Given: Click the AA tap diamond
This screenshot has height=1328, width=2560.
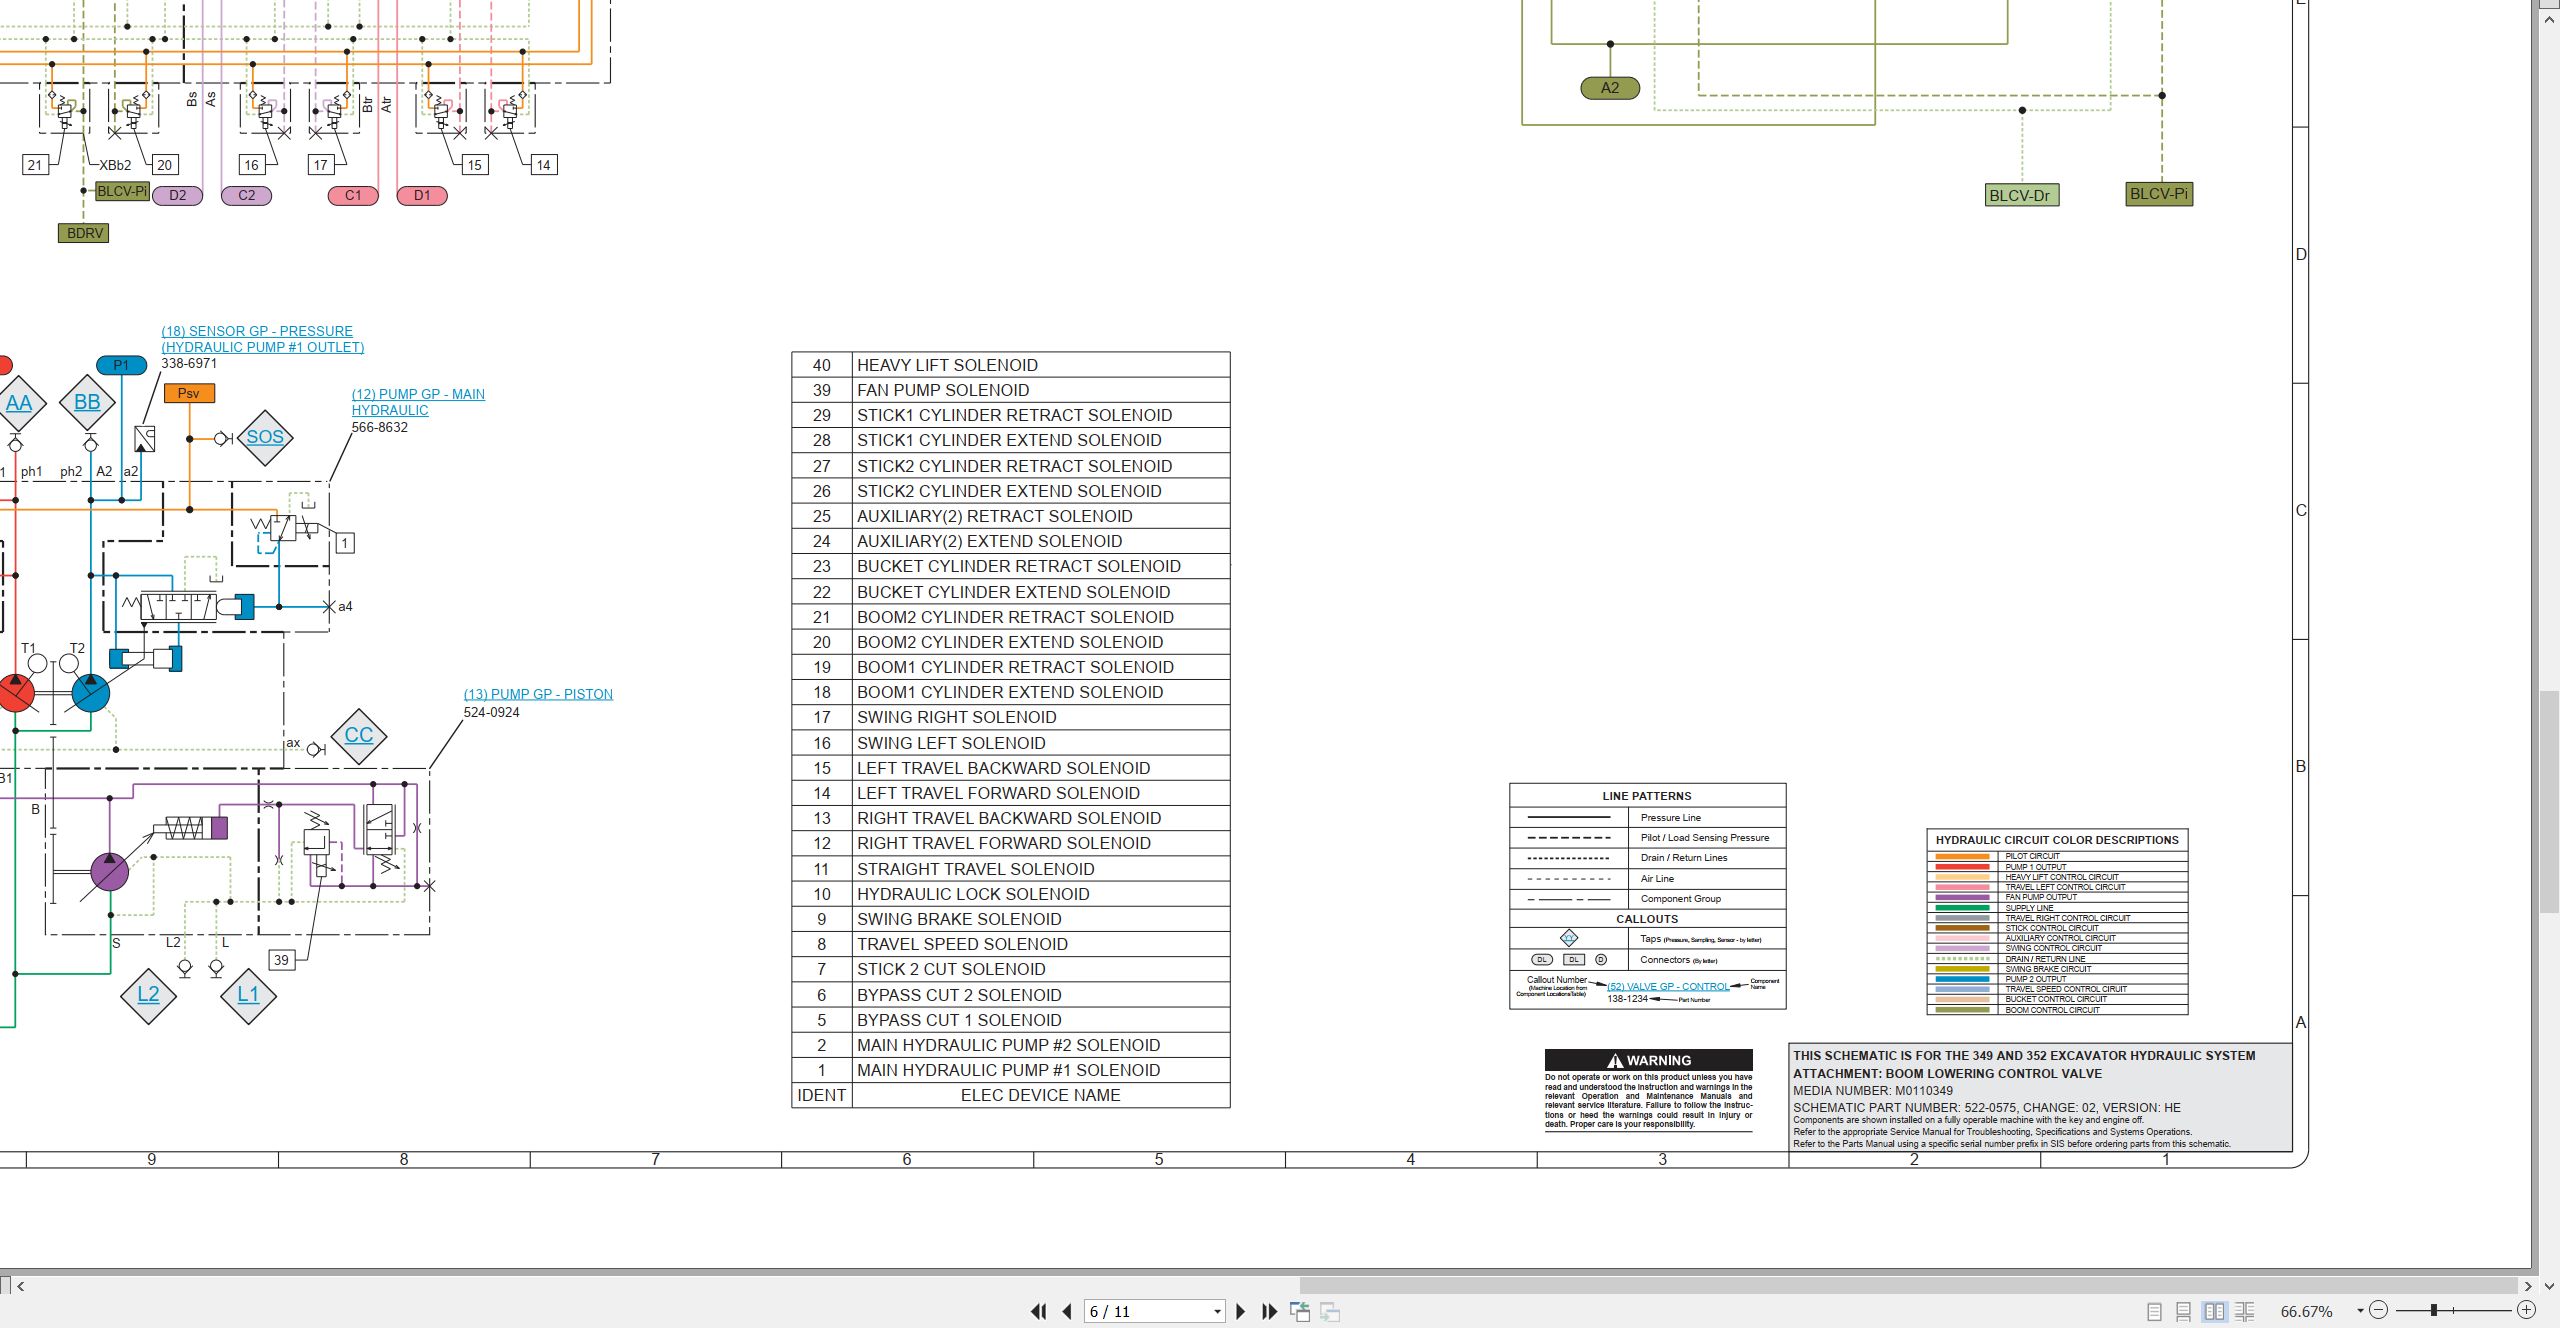Looking at the screenshot, I should coord(18,403).
